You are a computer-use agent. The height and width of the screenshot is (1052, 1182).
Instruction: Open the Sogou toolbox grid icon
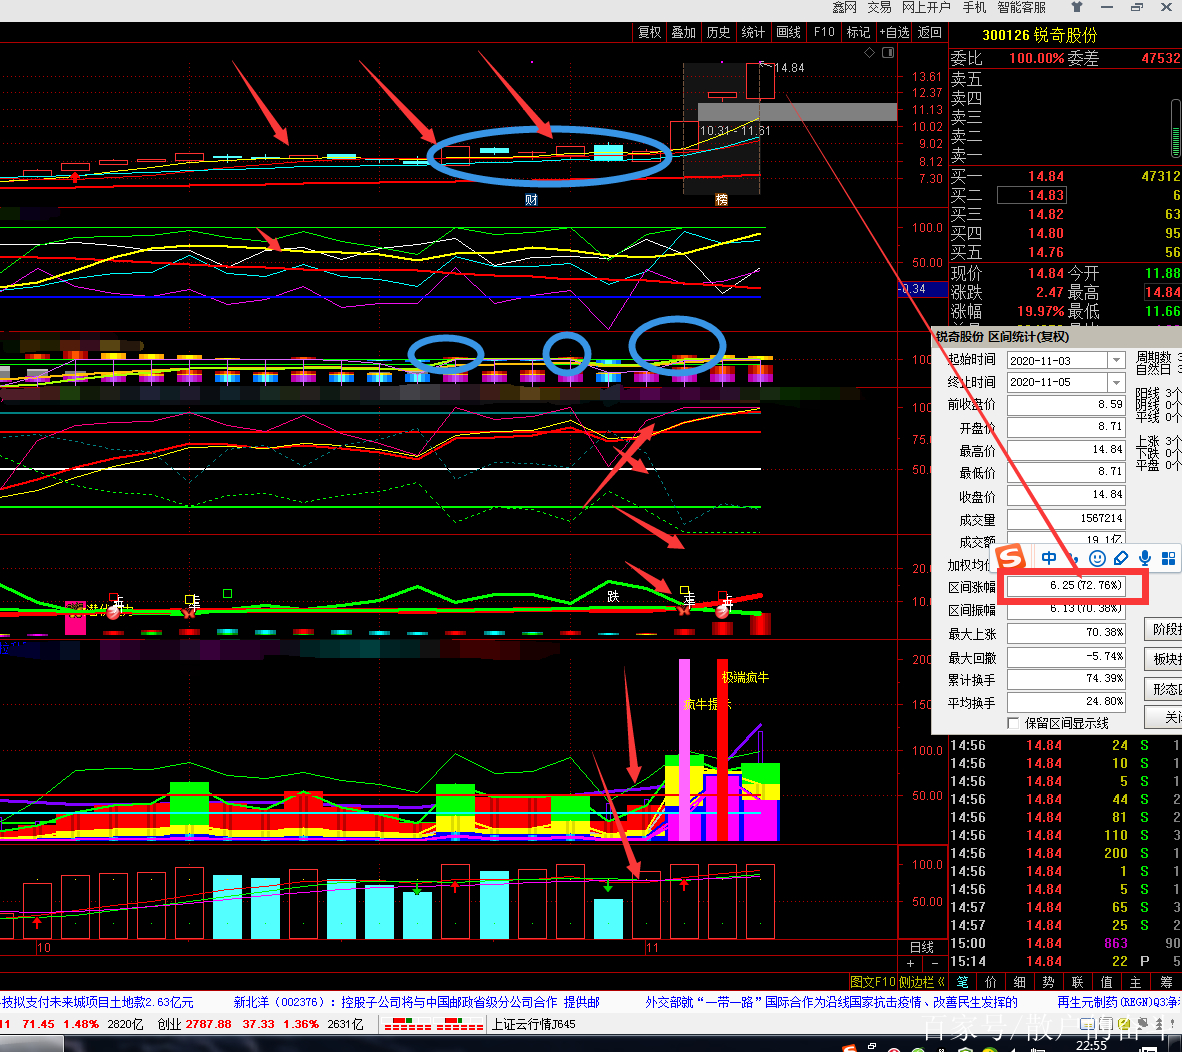tap(1168, 558)
